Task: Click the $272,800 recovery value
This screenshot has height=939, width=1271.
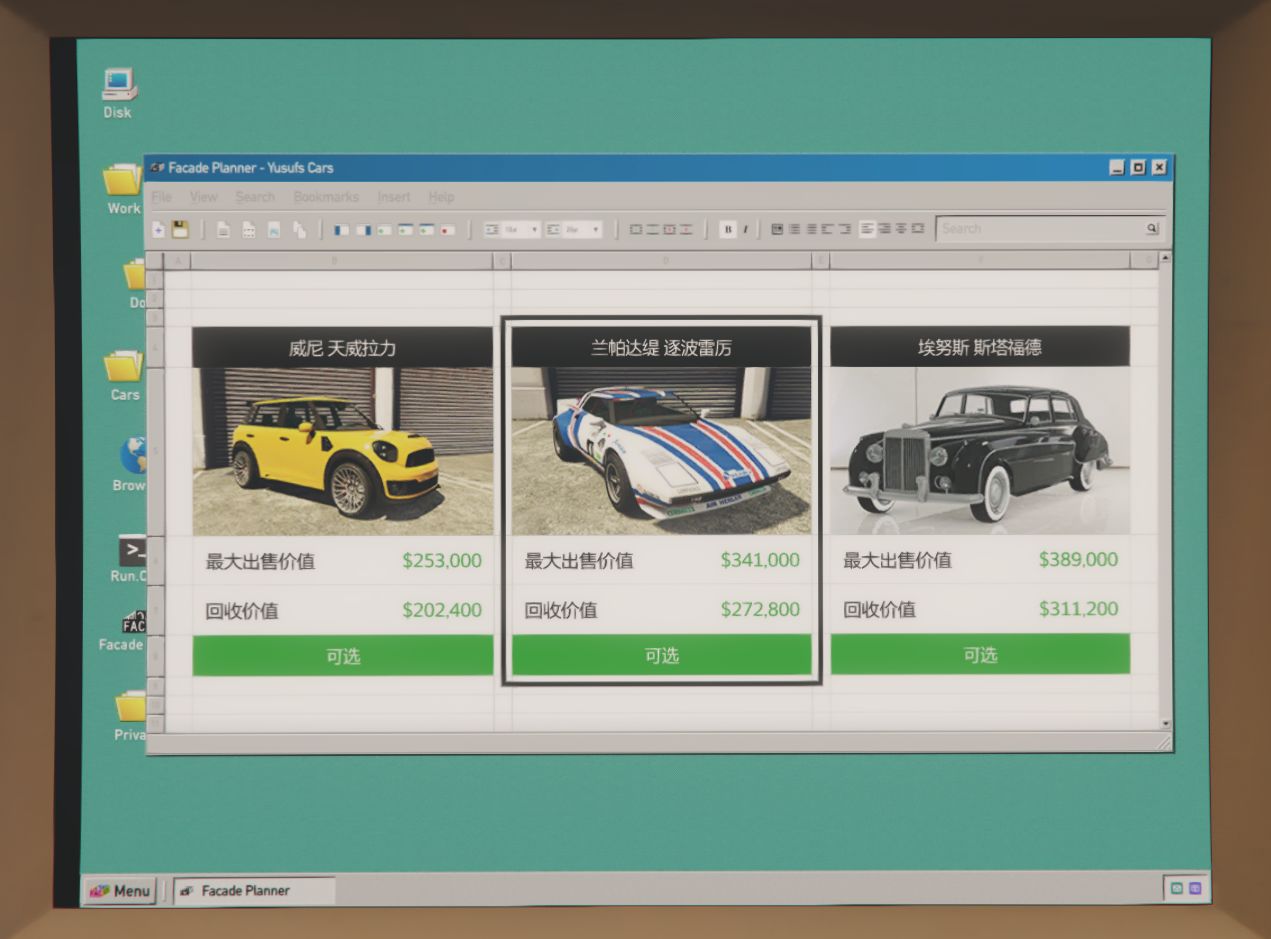Action: coord(760,609)
